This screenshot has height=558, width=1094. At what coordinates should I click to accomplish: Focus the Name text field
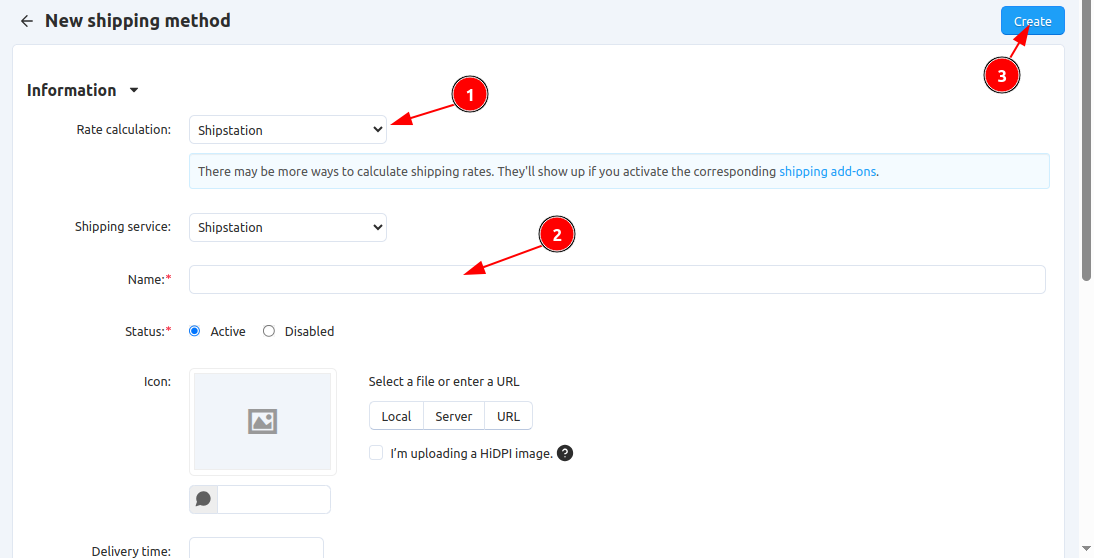pos(617,279)
